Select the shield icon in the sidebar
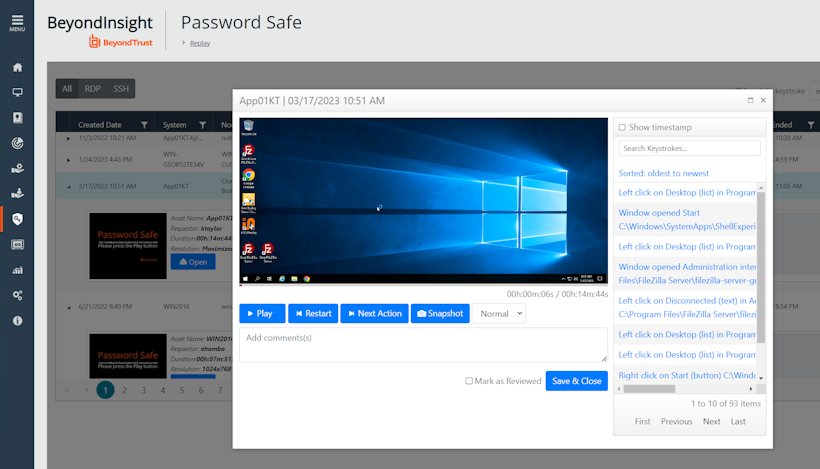The image size is (820, 469). [17, 219]
